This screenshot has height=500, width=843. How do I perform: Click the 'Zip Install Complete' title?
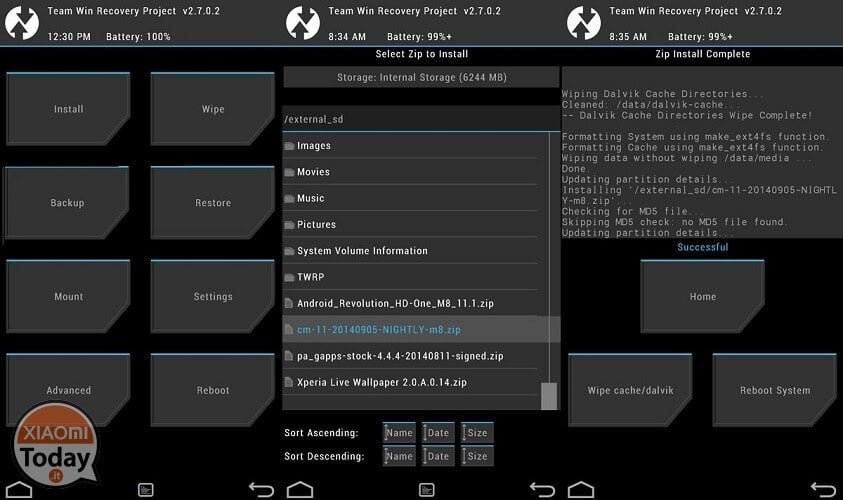point(703,54)
